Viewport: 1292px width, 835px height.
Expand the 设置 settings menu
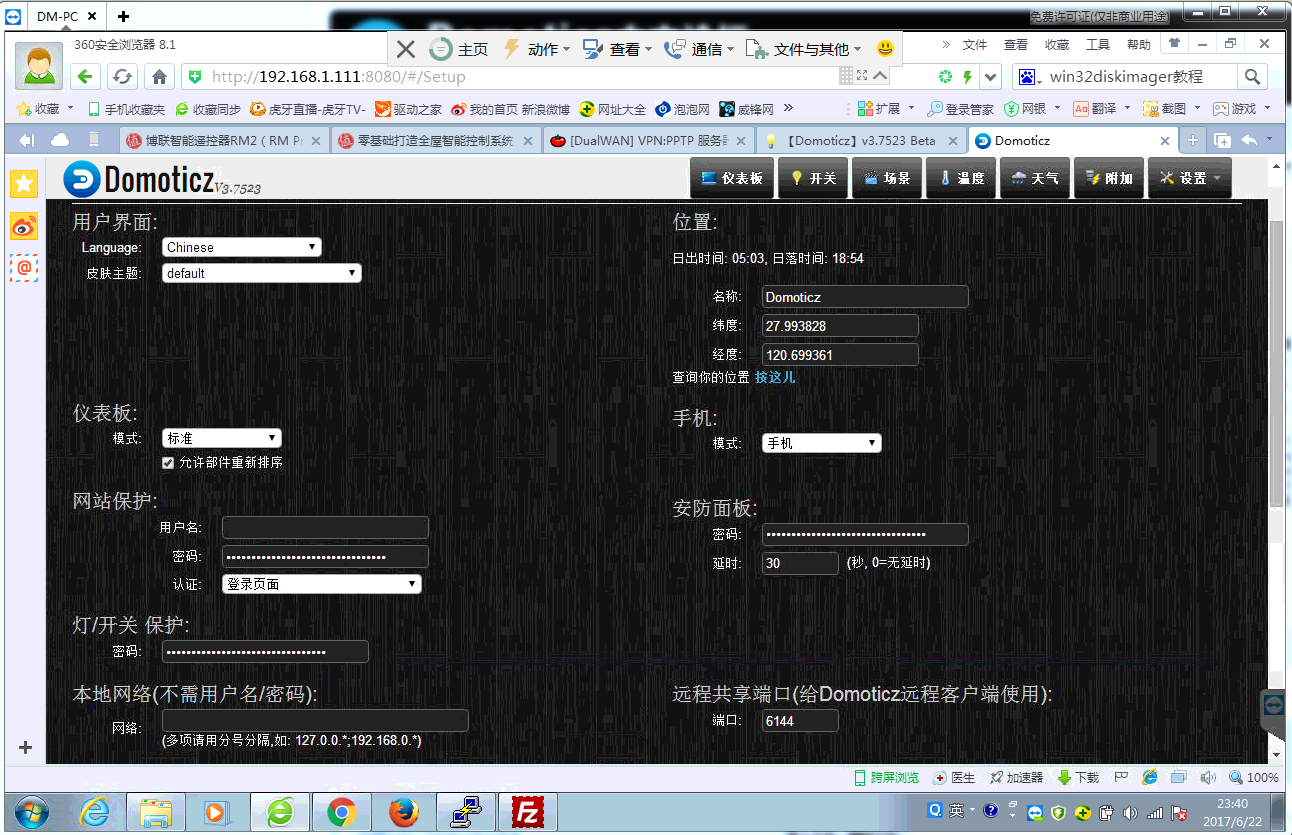(x=1189, y=178)
